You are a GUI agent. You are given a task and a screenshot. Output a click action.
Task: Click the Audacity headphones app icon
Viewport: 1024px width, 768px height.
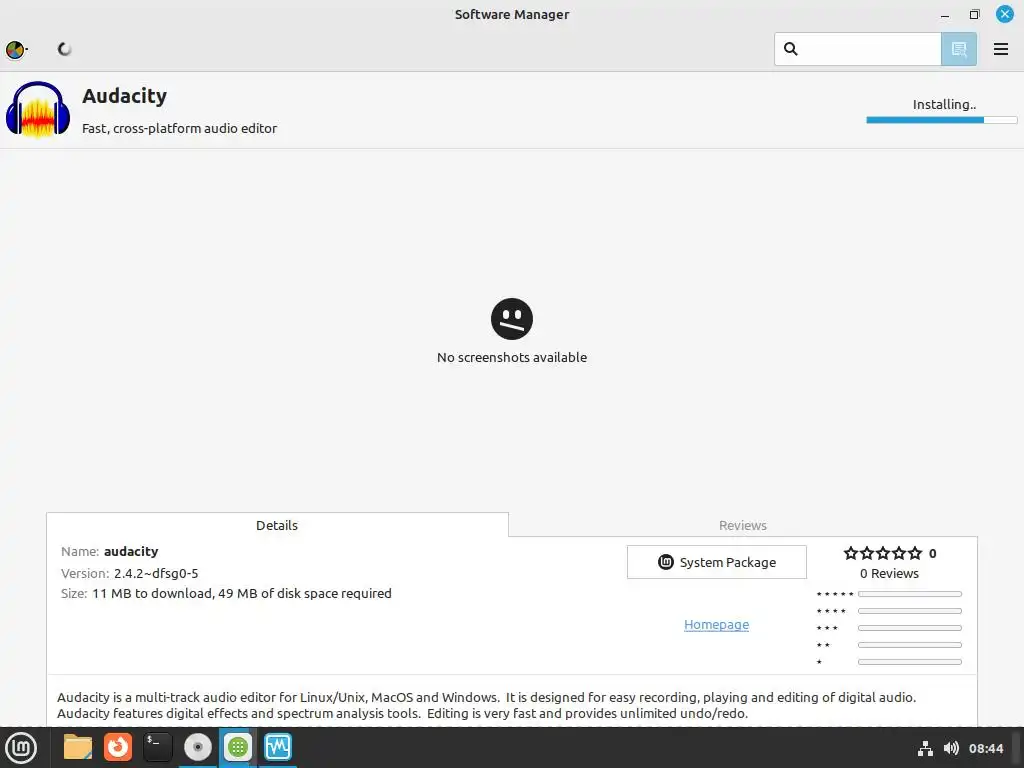coord(38,110)
